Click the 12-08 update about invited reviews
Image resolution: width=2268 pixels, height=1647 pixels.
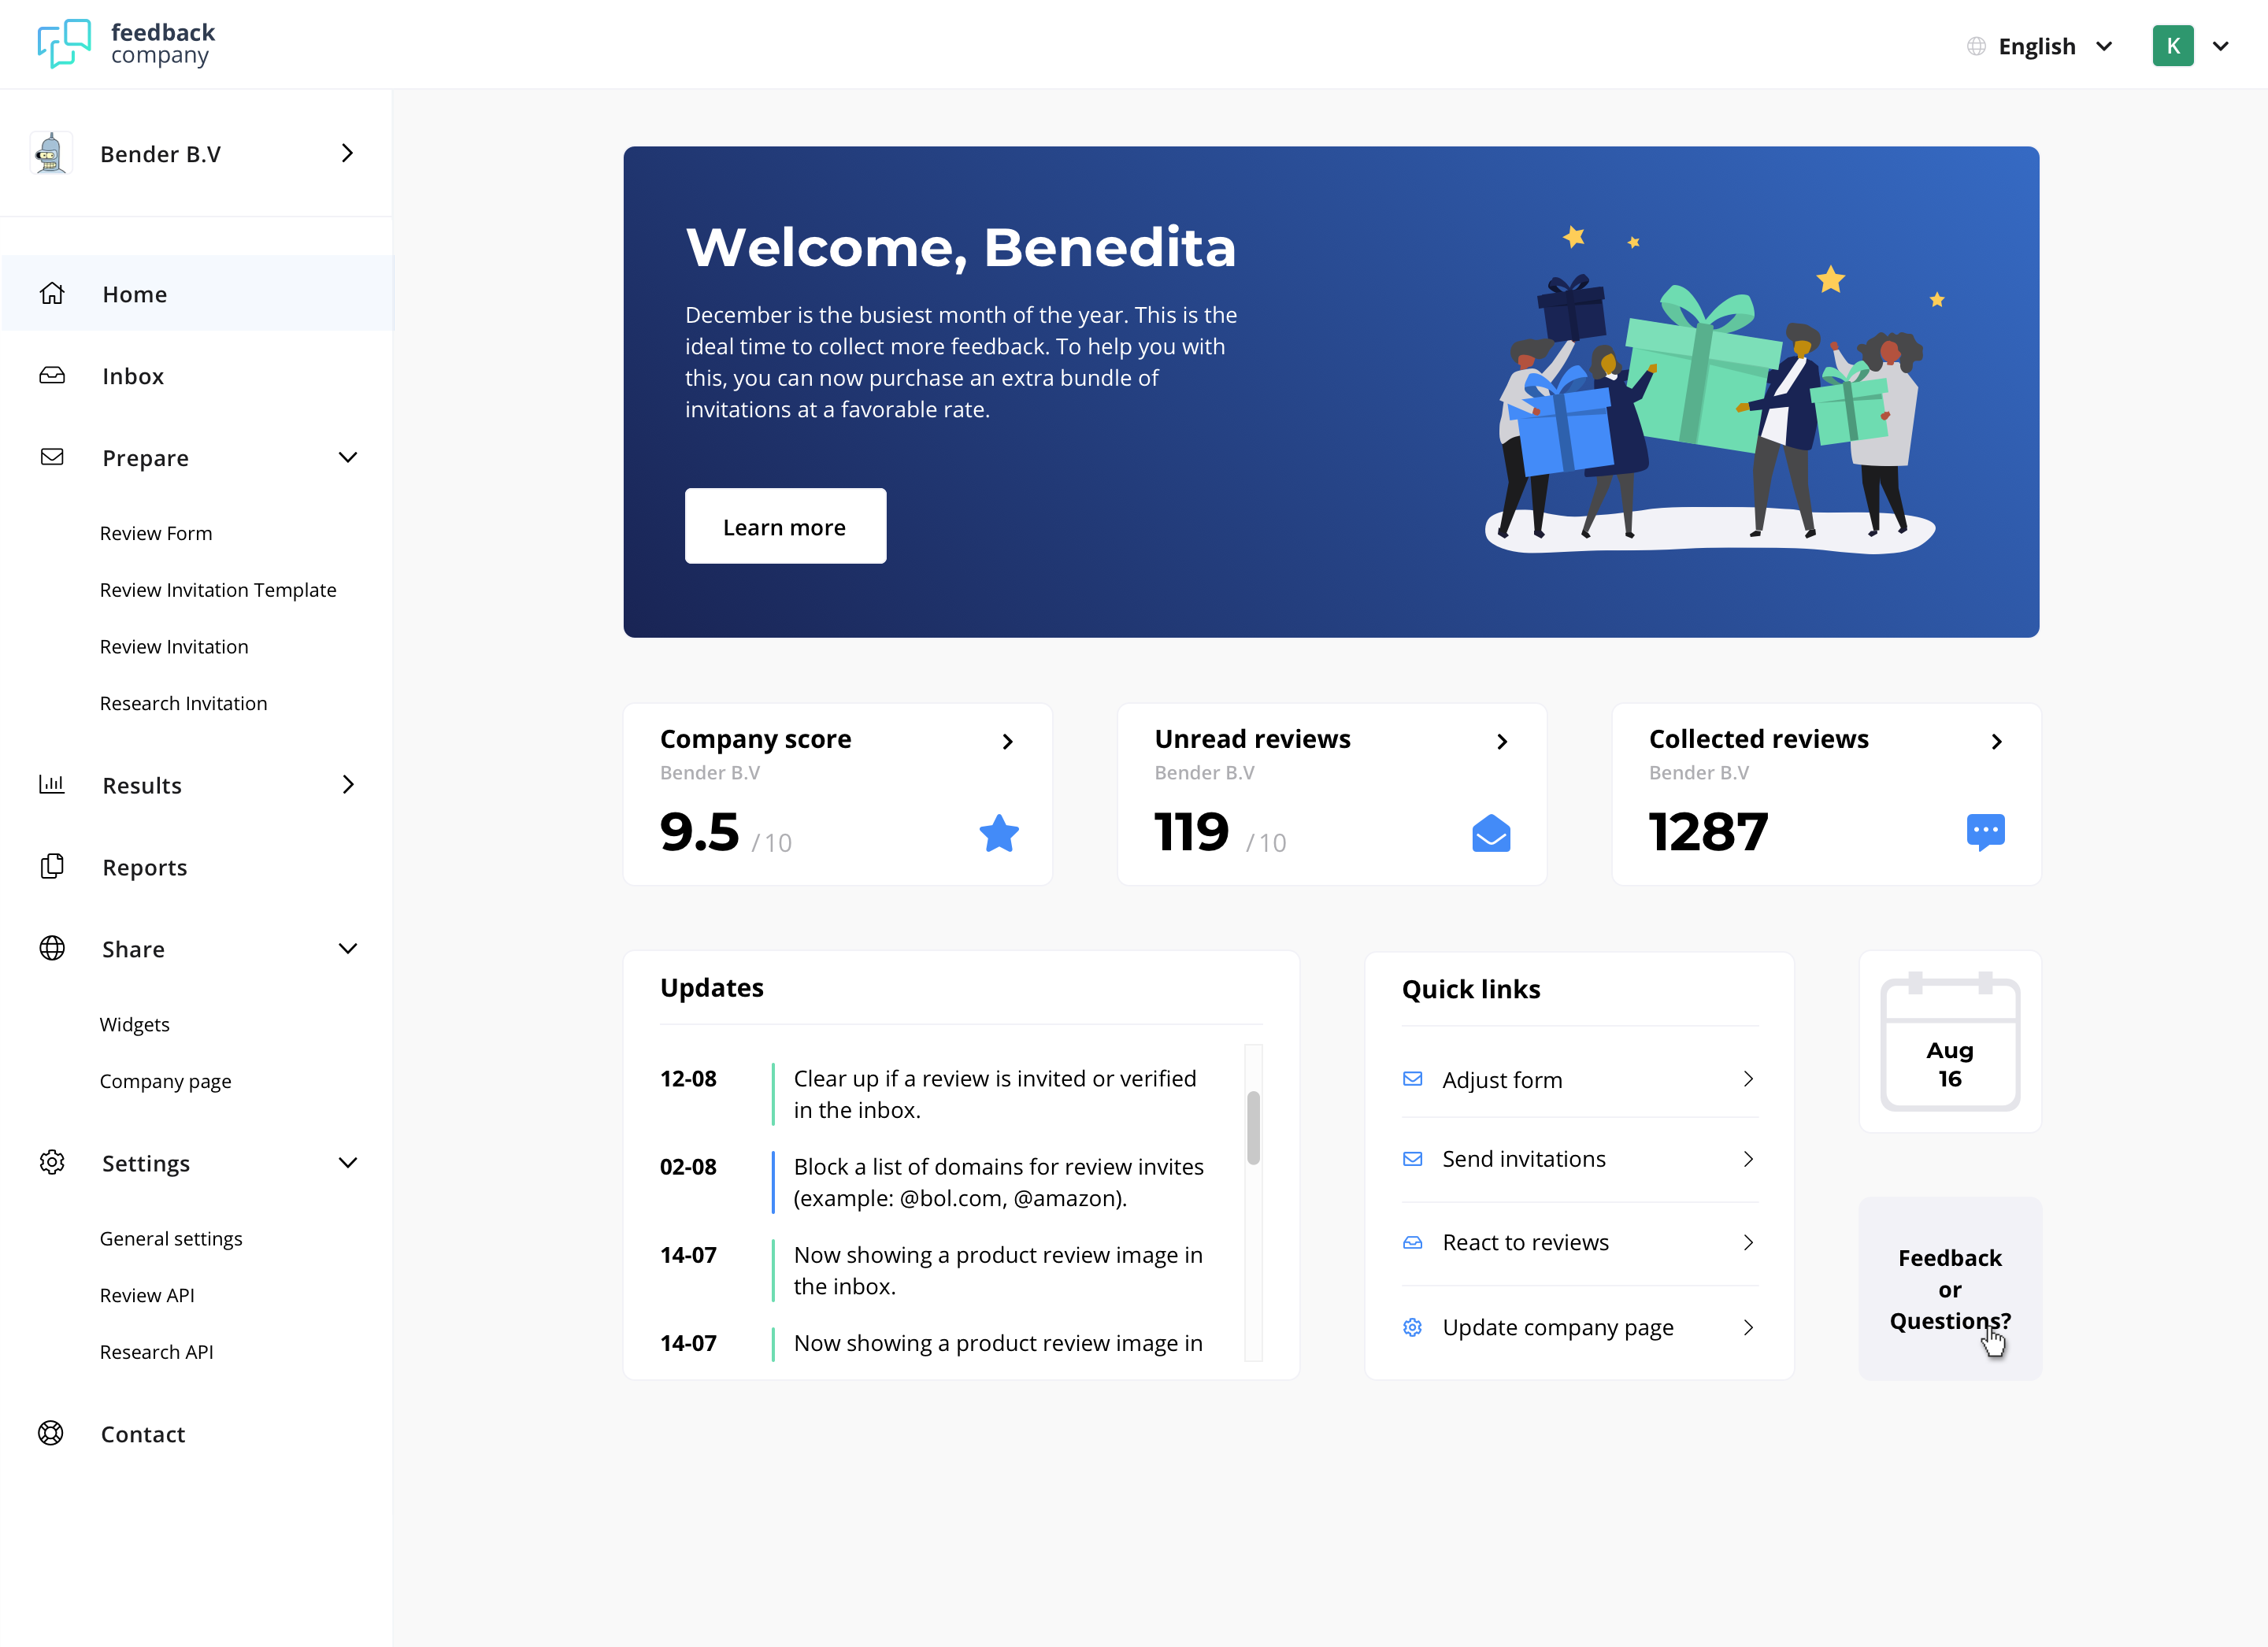click(x=932, y=1094)
